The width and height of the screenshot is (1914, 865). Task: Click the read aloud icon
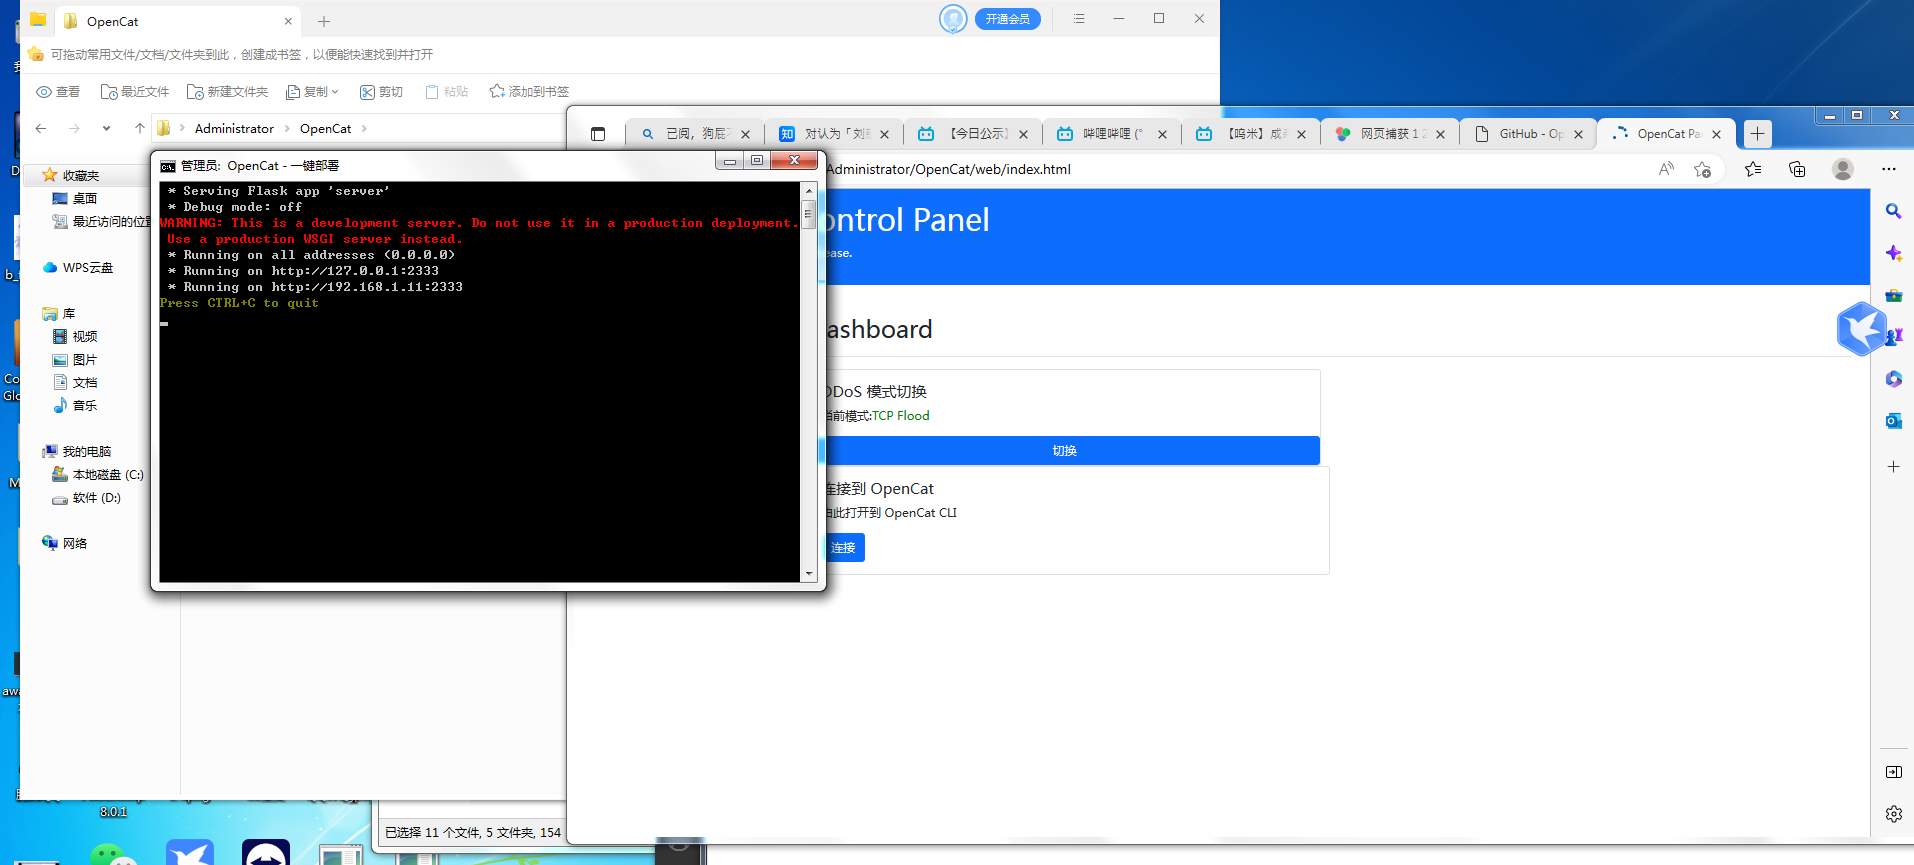pyautogui.click(x=1666, y=169)
